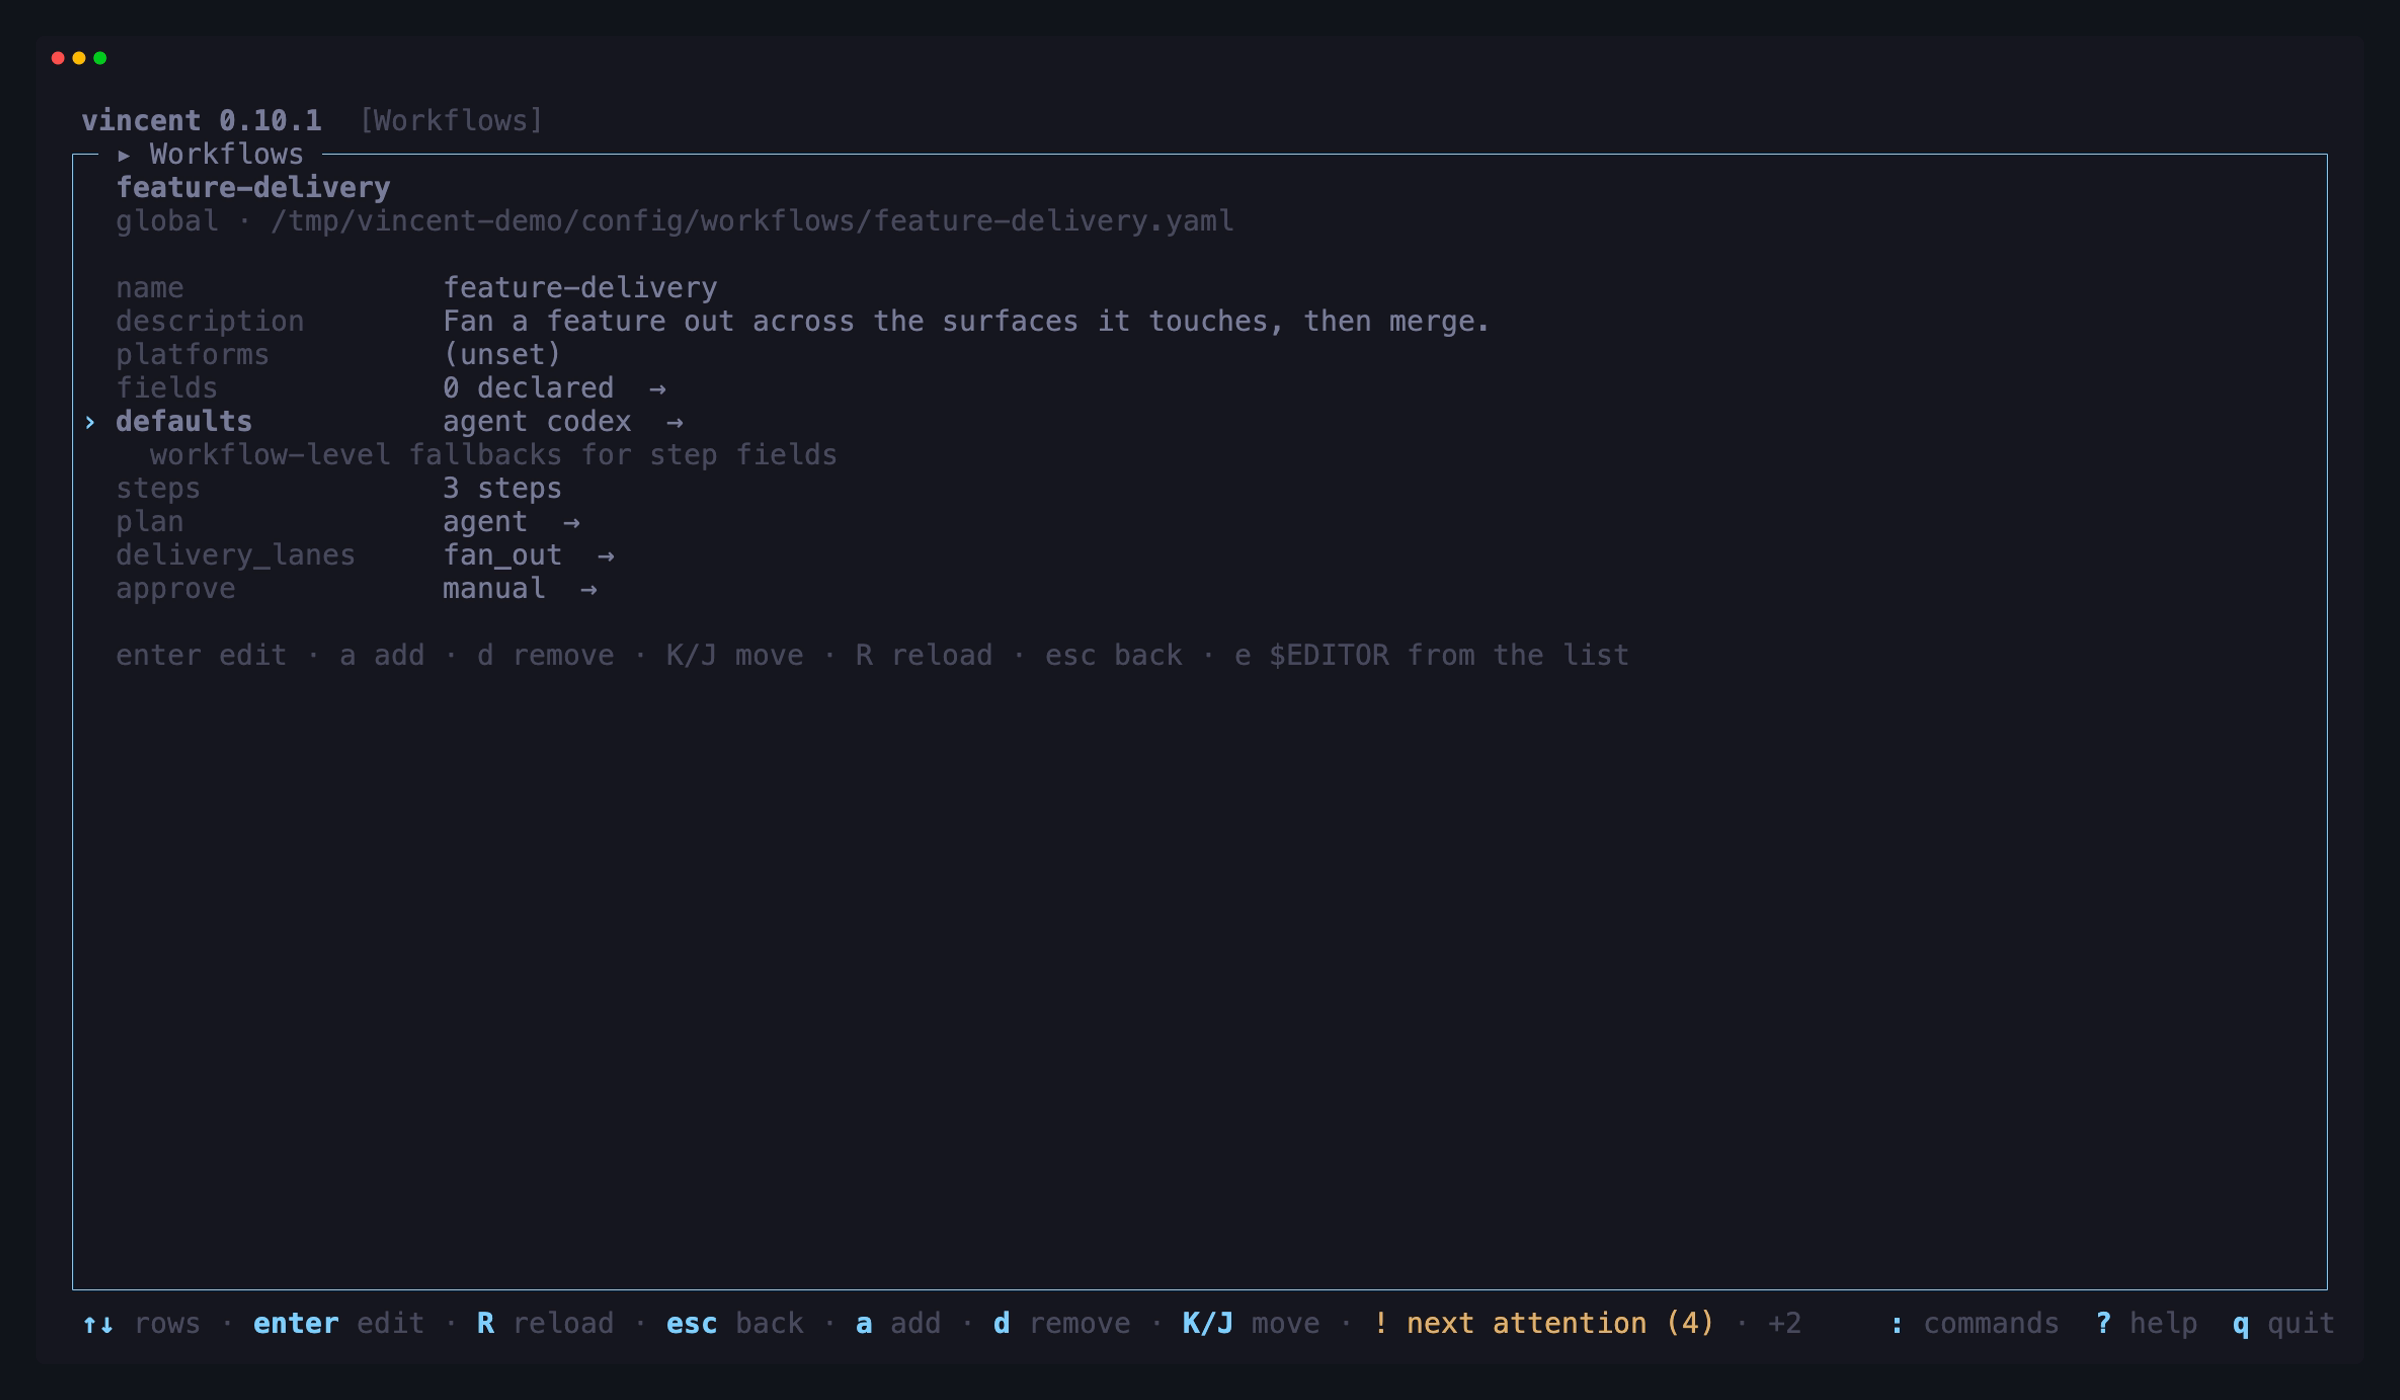The height and width of the screenshot is (1400, 2400).
Task: Select the description row label
Action: coord(210,321)
